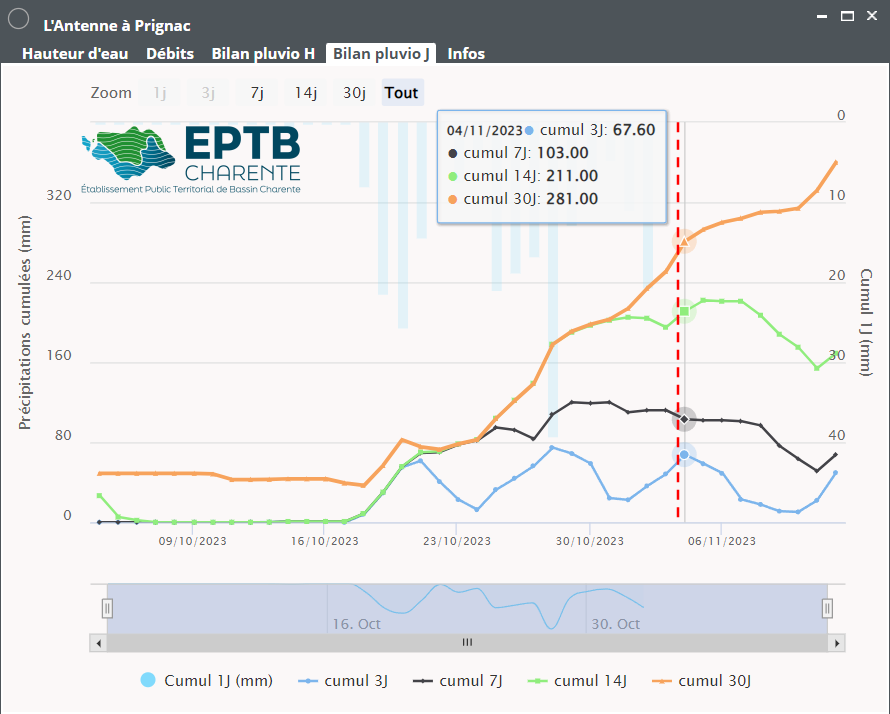Click the Précipitations cumulées (mm) axis title
This screenshot has width=890, height=714.
(x=24, y=322)
